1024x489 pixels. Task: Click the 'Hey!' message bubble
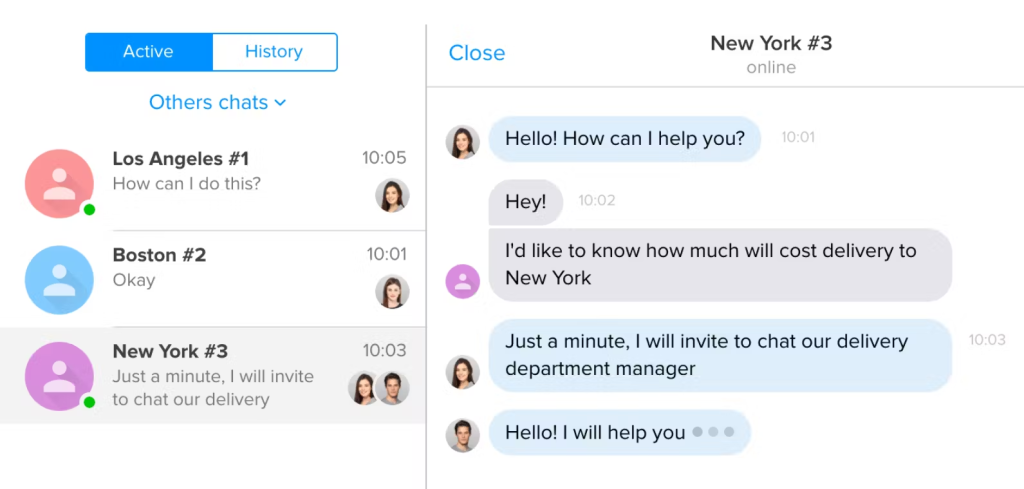(526, 202)
